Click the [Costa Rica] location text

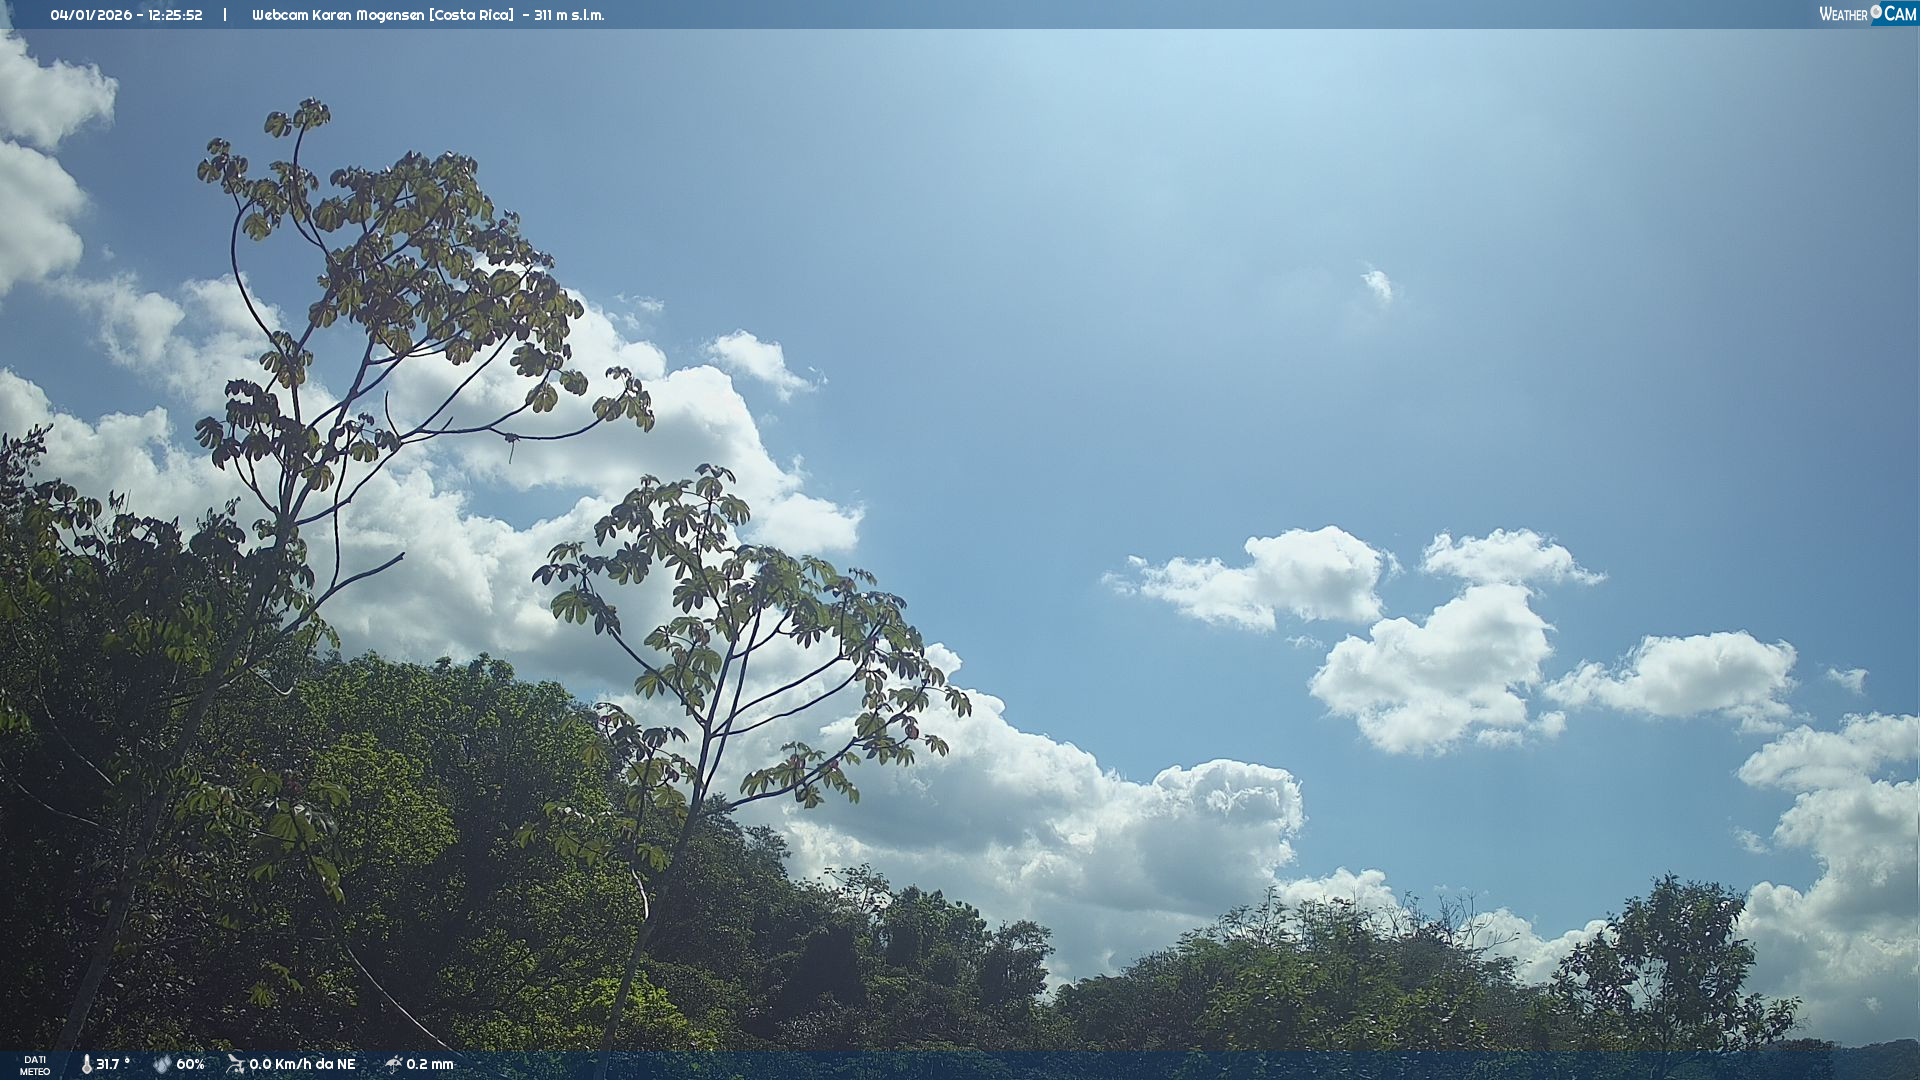pos(471,15)
